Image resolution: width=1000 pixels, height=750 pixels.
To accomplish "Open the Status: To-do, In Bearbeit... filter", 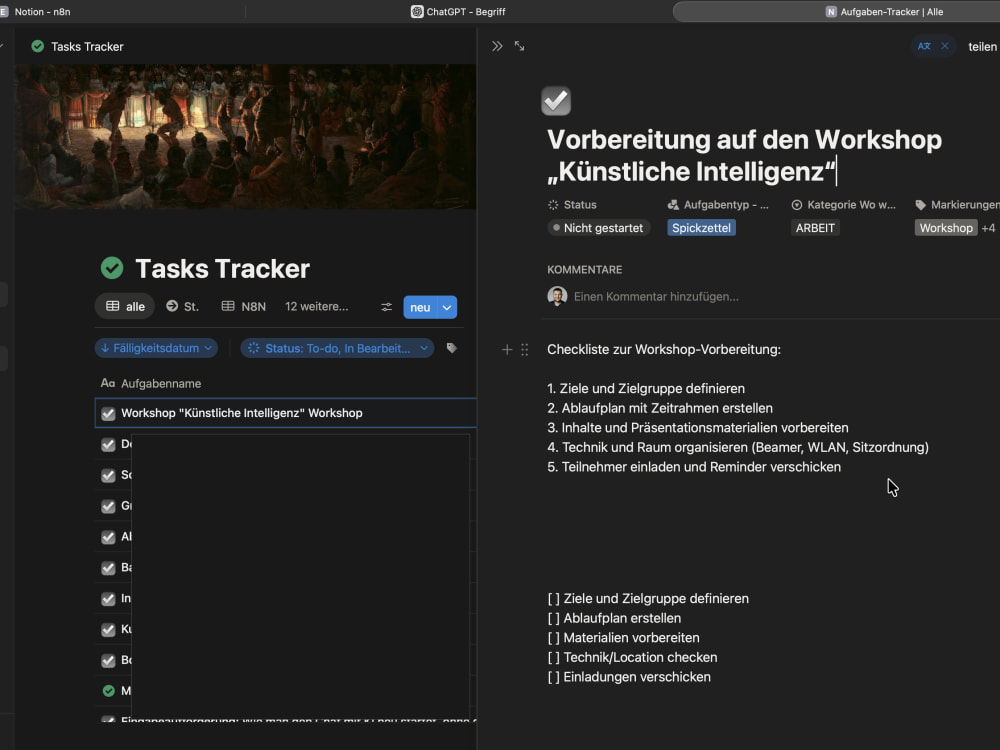I will coord(337,348).
